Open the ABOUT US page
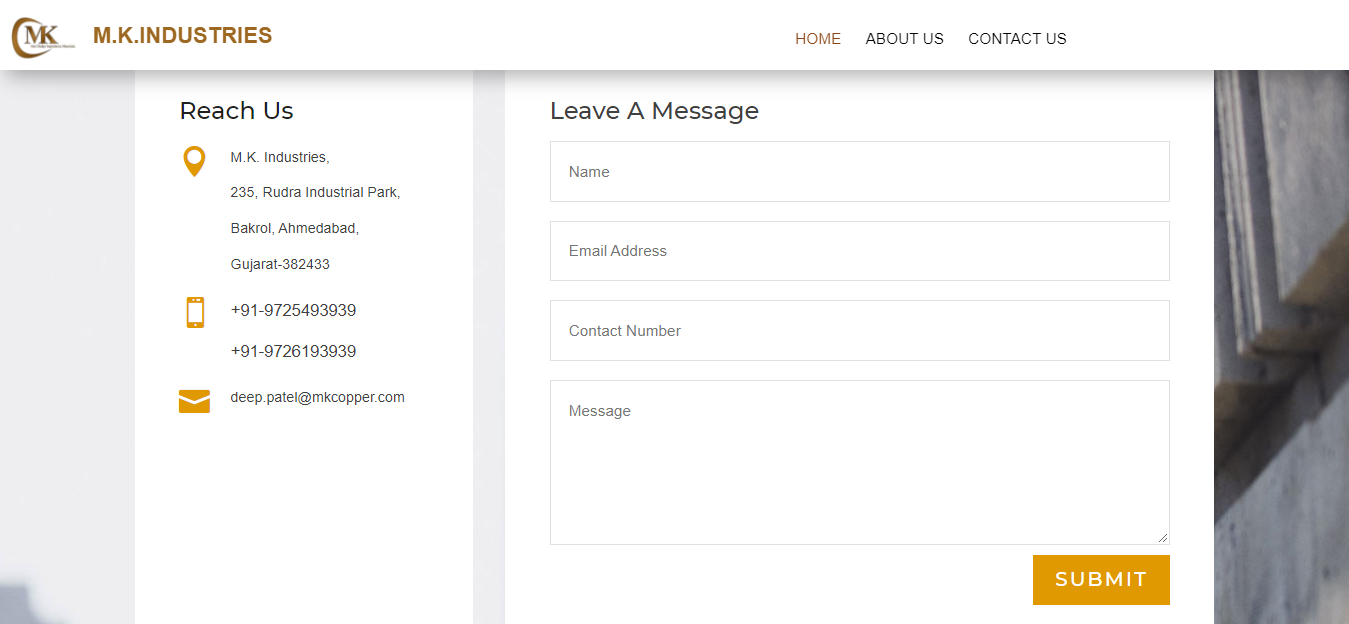The image size is (1349, 624). tap(904, 39)
